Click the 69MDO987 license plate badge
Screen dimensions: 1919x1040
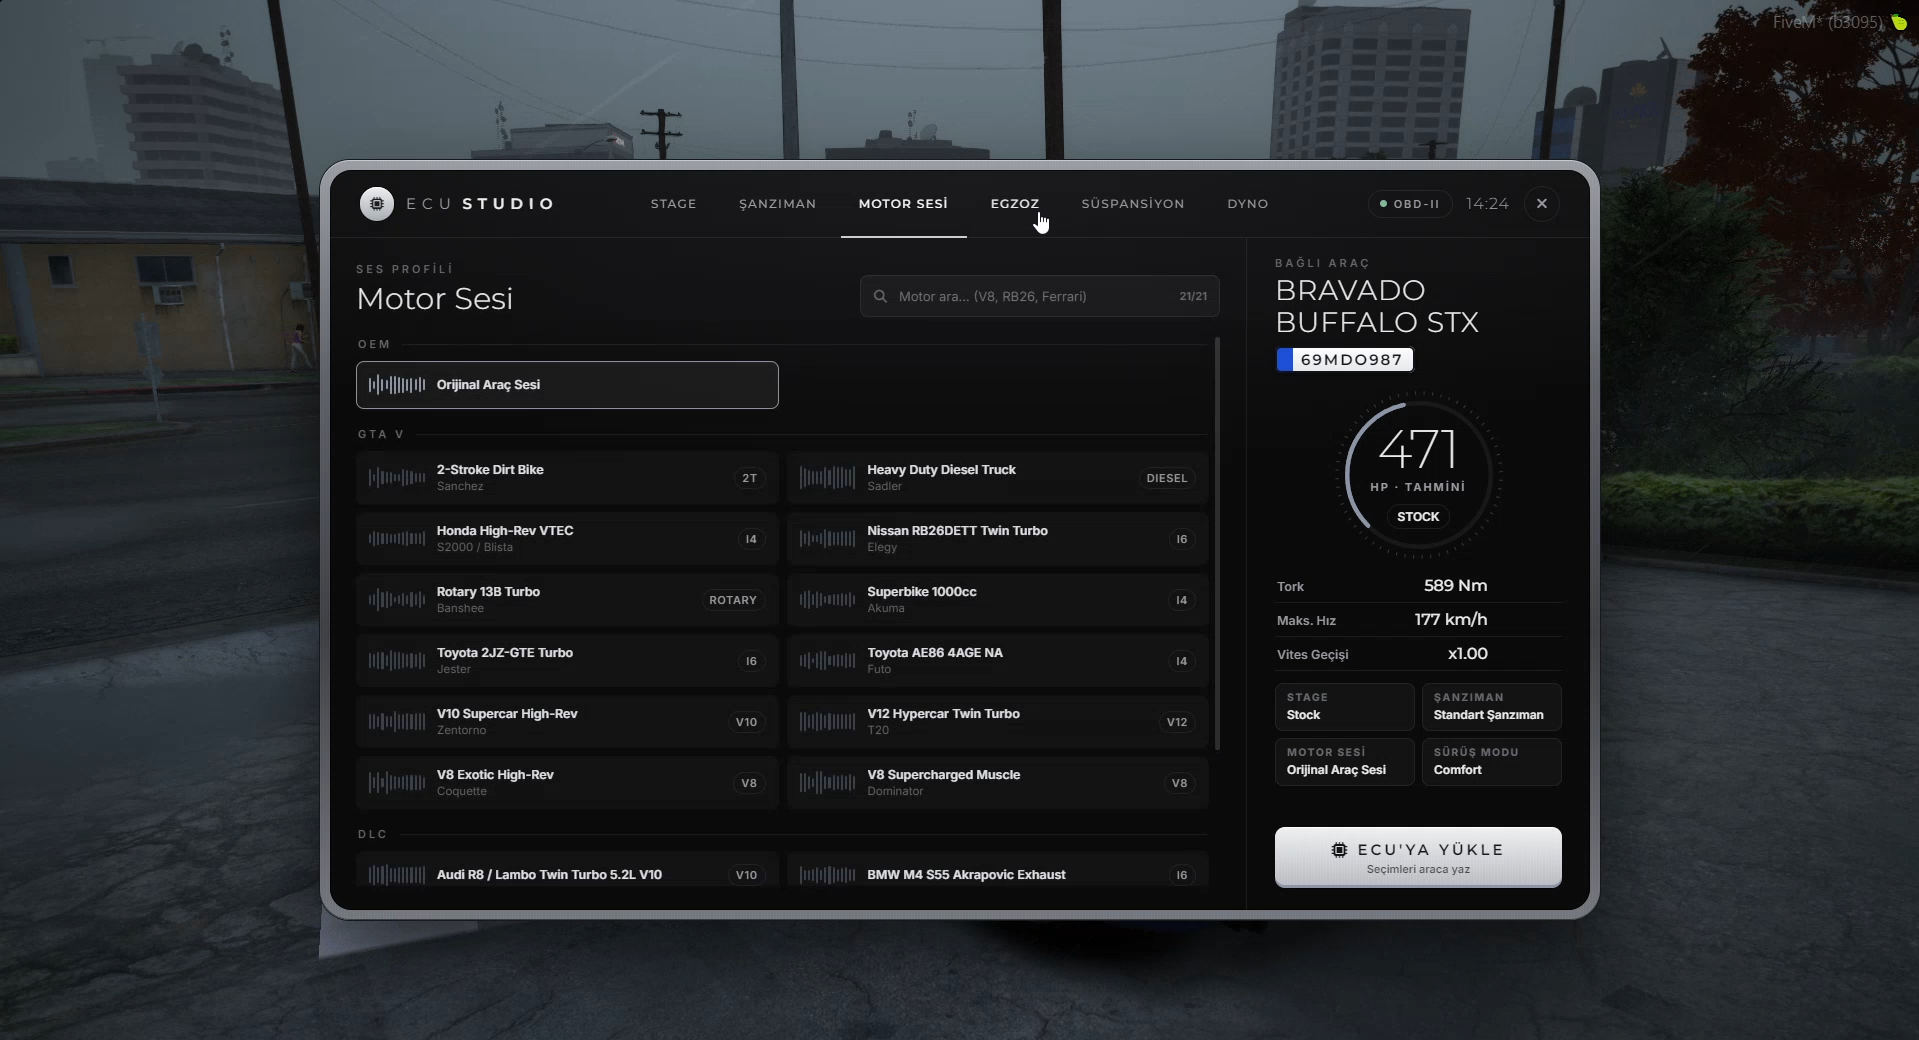1345,360
